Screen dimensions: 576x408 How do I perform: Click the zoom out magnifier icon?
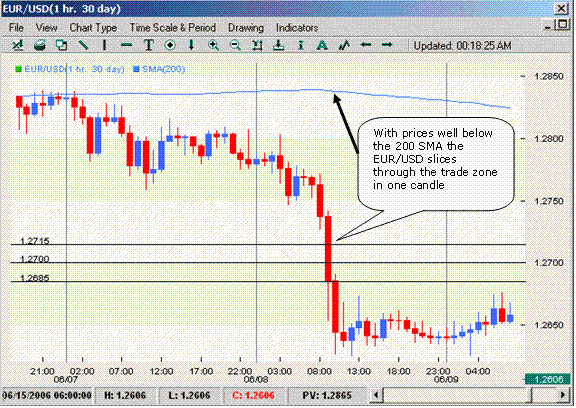(235, 45)
